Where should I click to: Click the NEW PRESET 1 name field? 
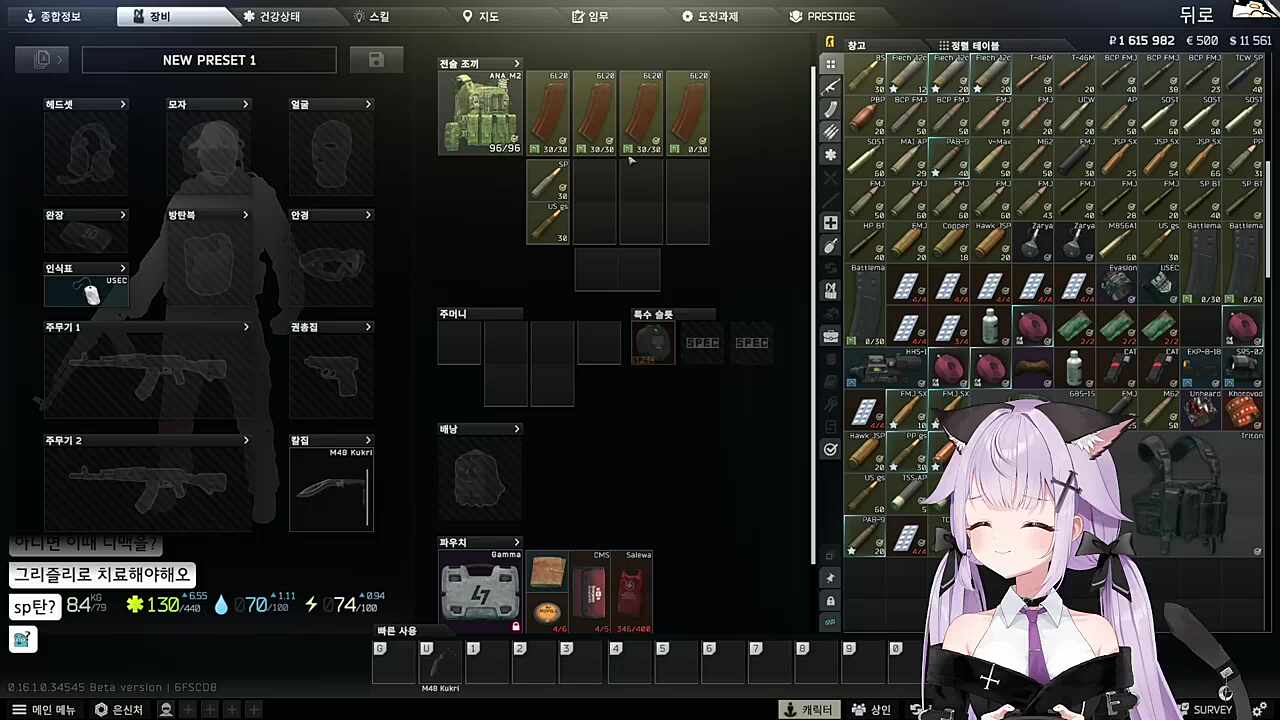pyautogui.click(x=209, y=60)
